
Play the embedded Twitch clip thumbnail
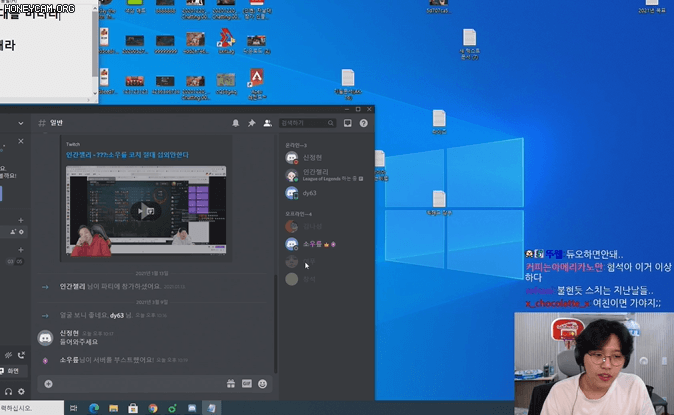tap(146, 211)
